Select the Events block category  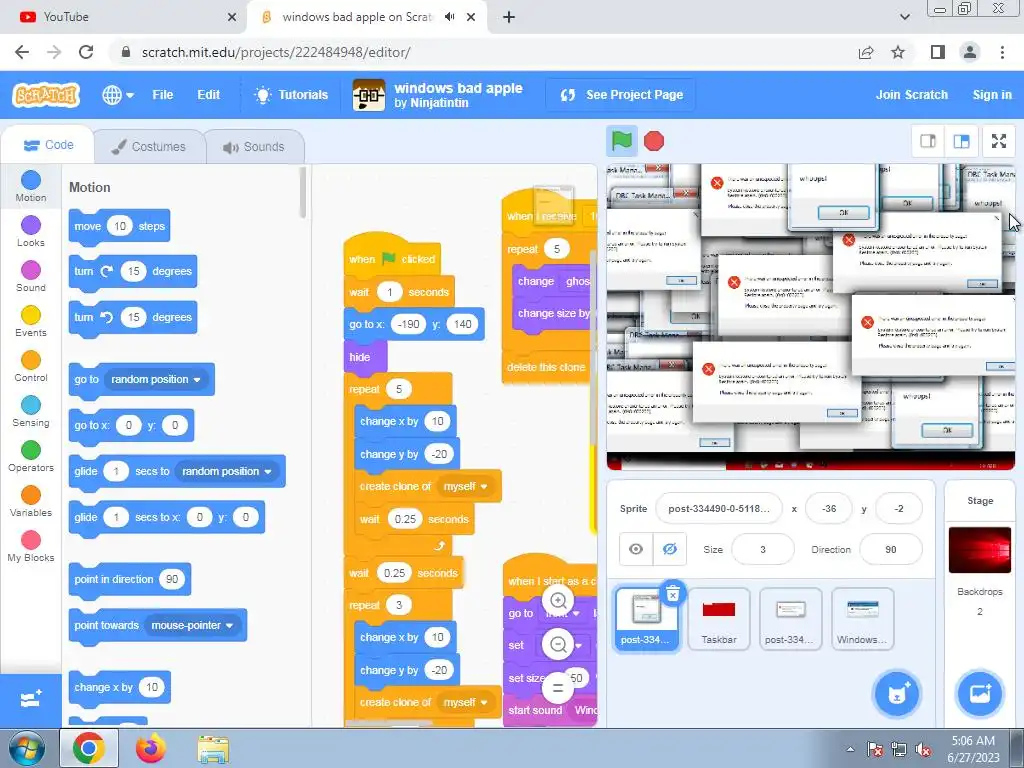(31, 322)
